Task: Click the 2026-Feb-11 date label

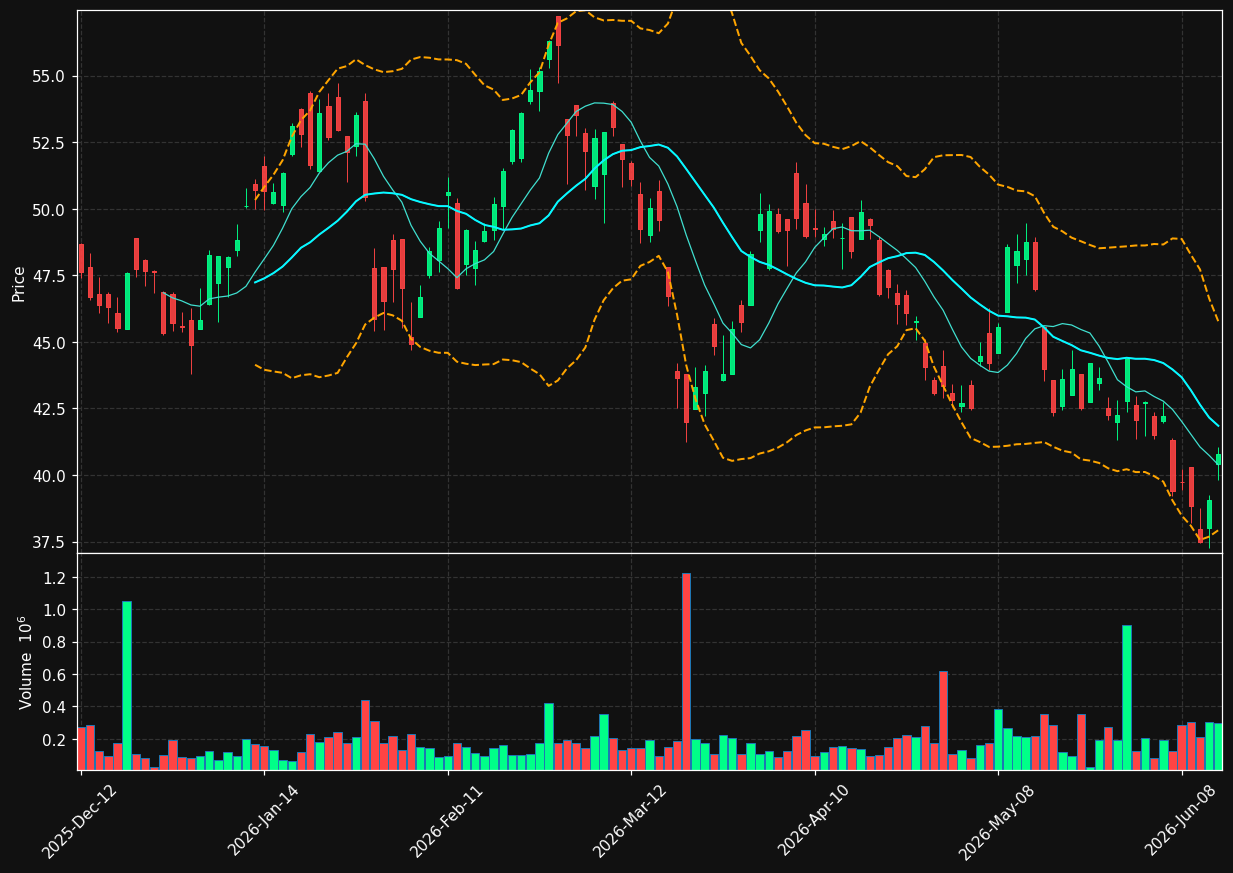Action: pyautogui.click(x=447, y=821)
